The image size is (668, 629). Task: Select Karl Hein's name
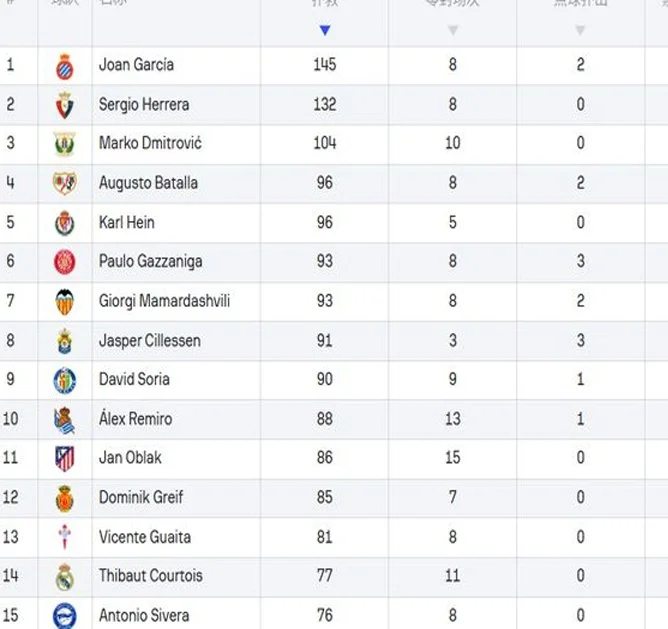[x=127, y=222]
